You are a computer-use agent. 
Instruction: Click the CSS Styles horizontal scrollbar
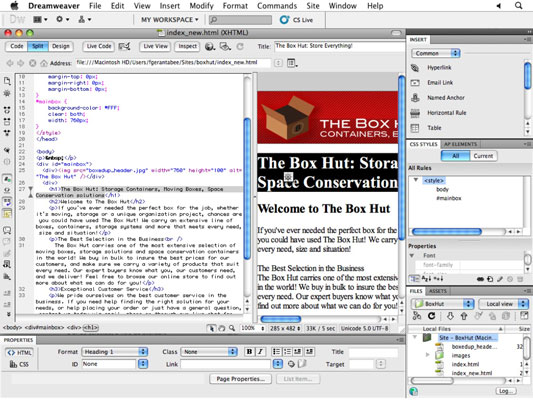click(x=447, y=232)
